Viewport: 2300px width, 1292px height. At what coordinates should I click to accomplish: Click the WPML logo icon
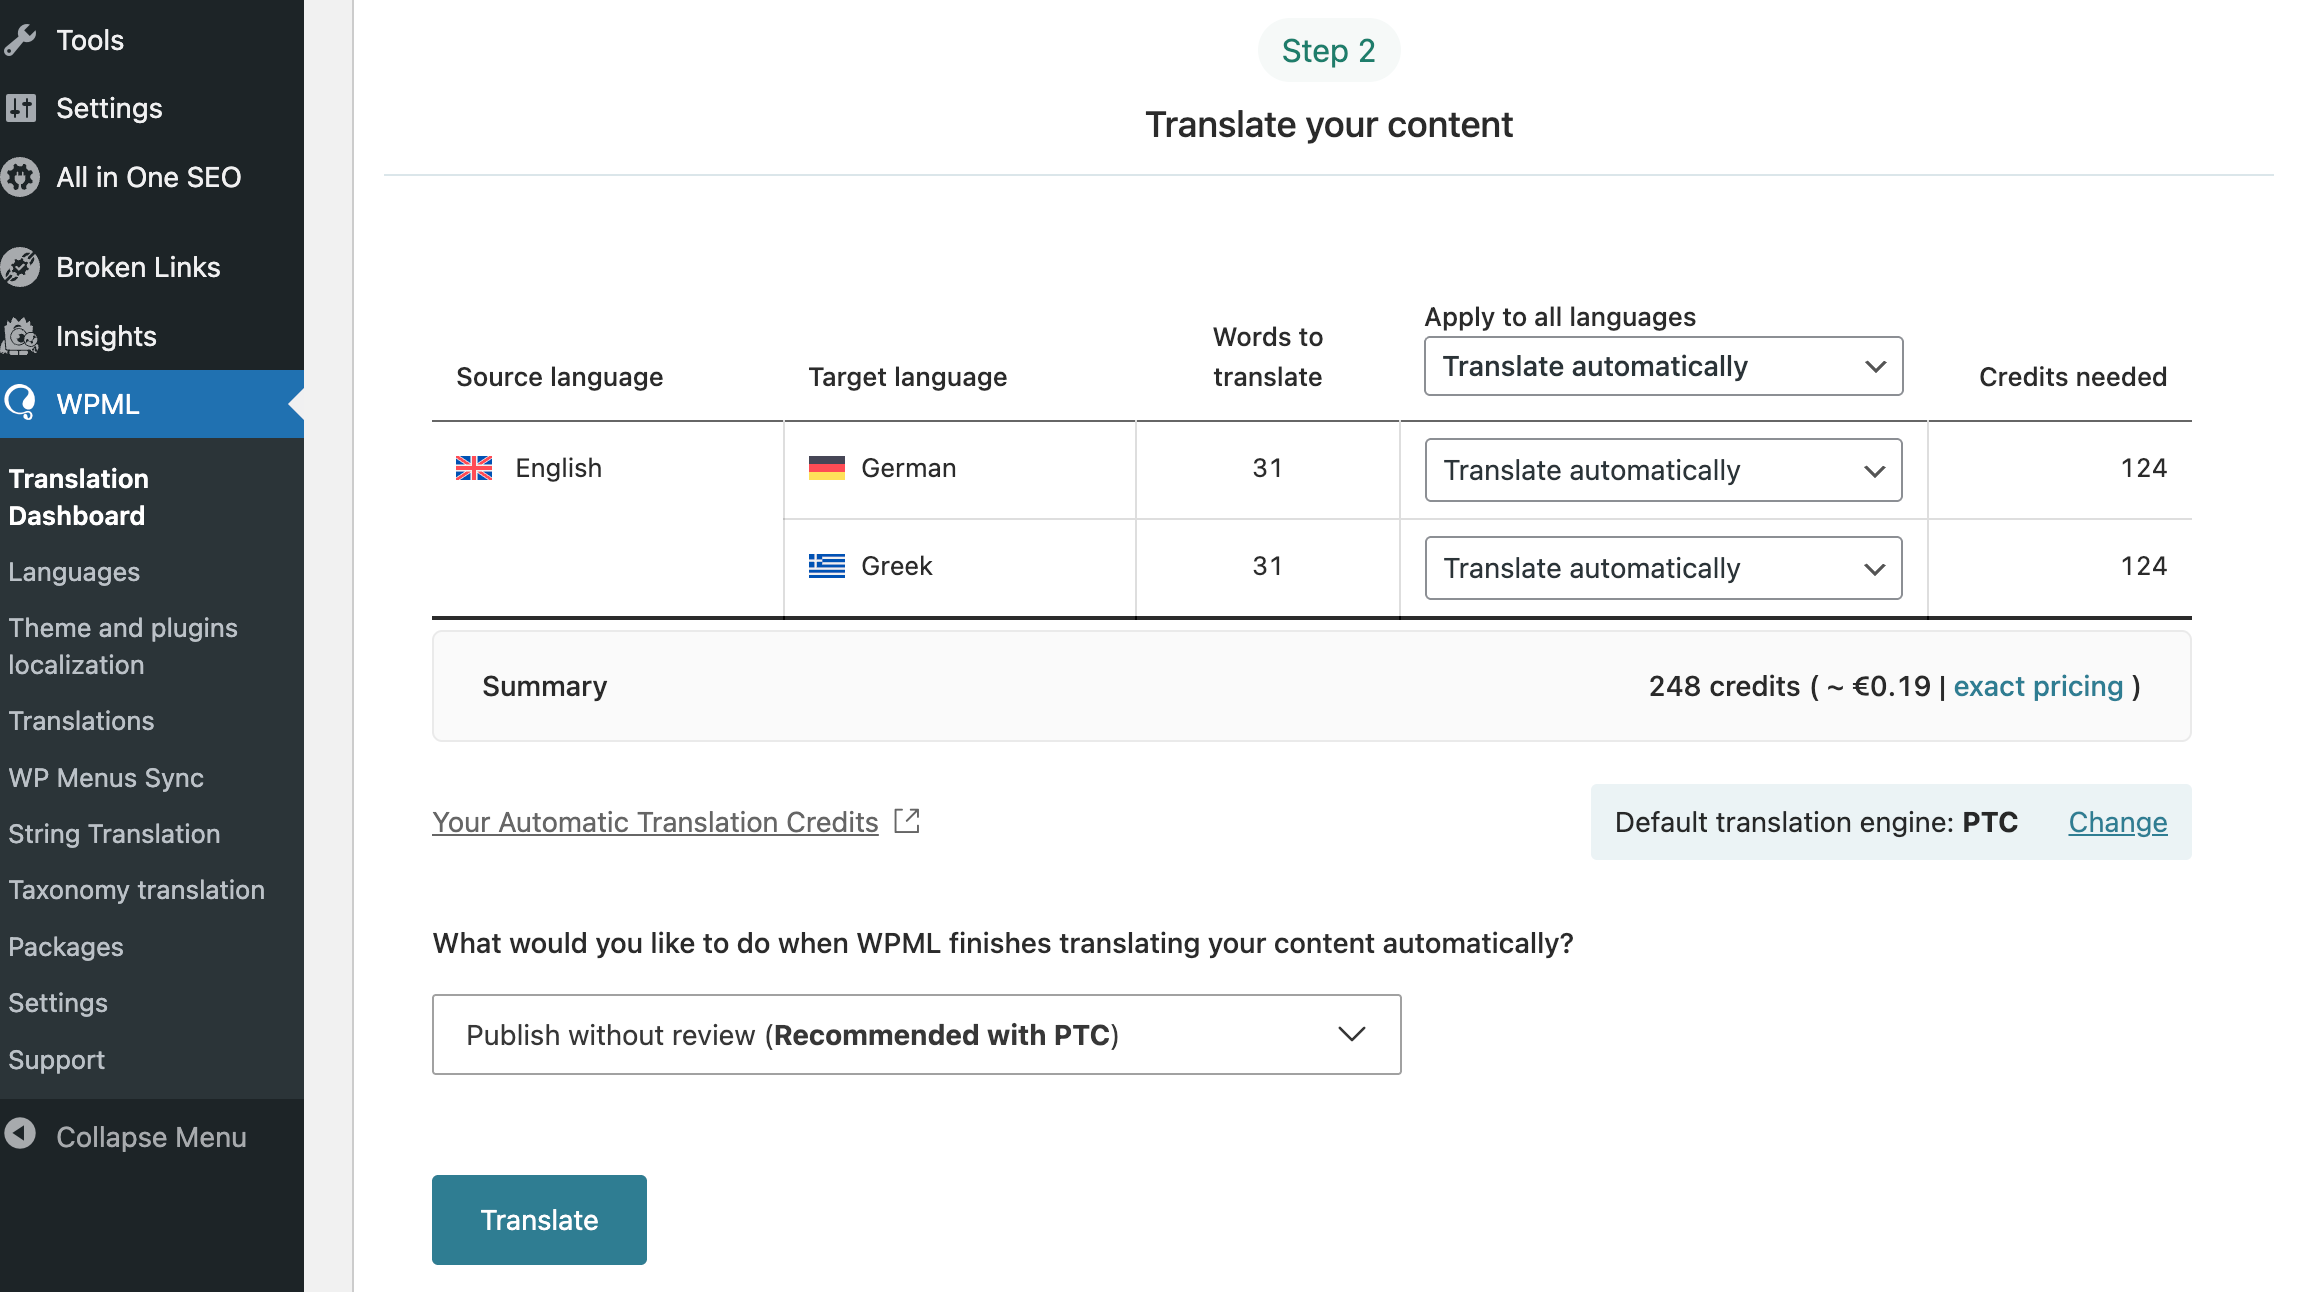[20, 403]
